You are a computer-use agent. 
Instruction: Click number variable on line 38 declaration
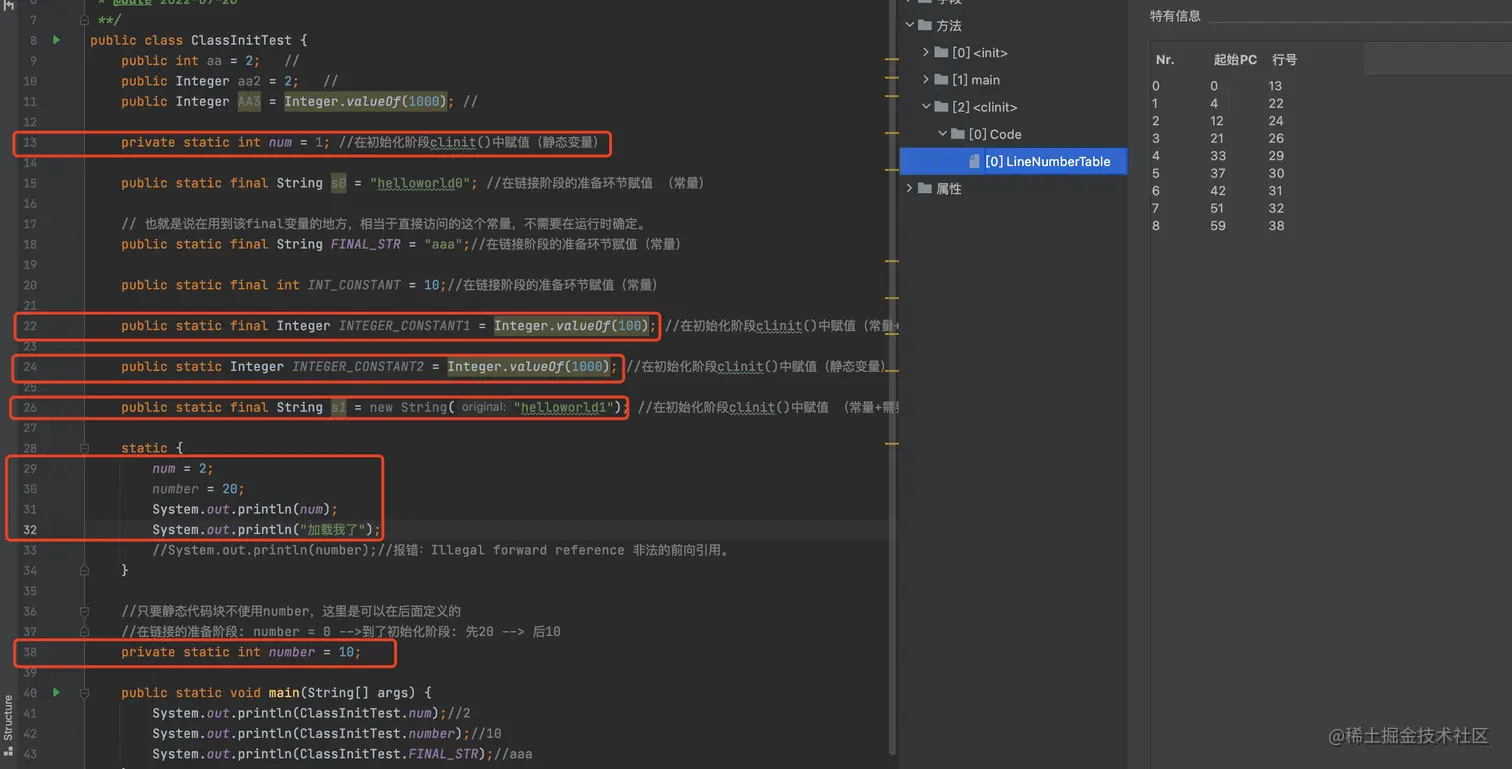[292, 652]
